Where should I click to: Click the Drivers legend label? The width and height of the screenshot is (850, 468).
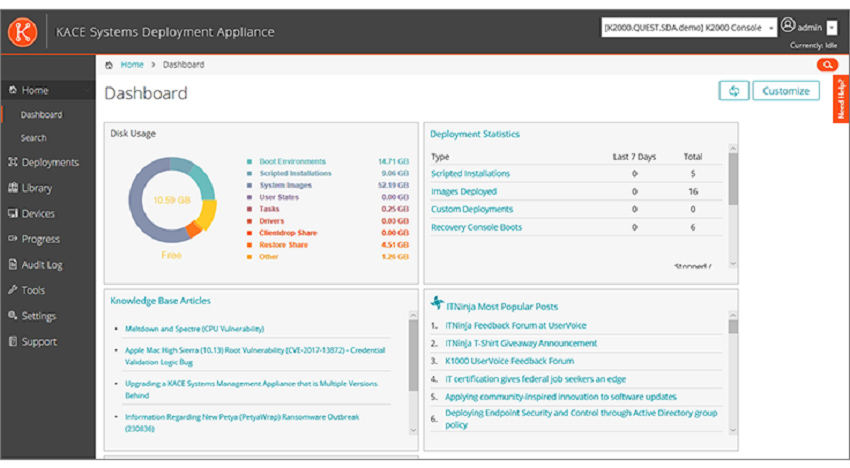pyautogui.click(x=272, y=221)
